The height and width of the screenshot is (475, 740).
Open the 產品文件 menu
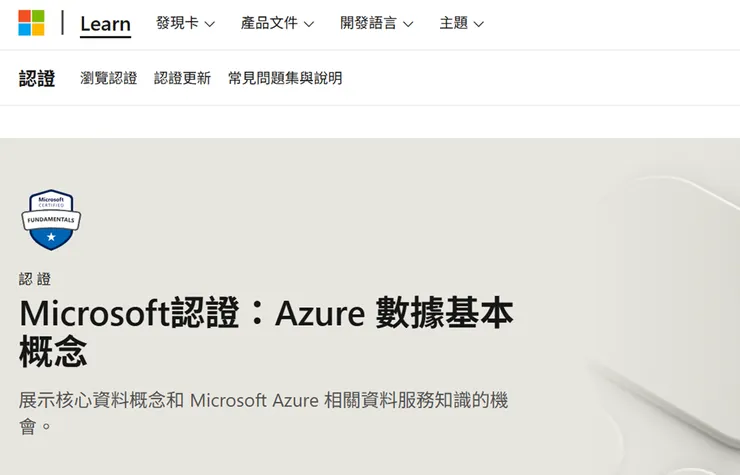pyautogui.click(x=269, y=23)
